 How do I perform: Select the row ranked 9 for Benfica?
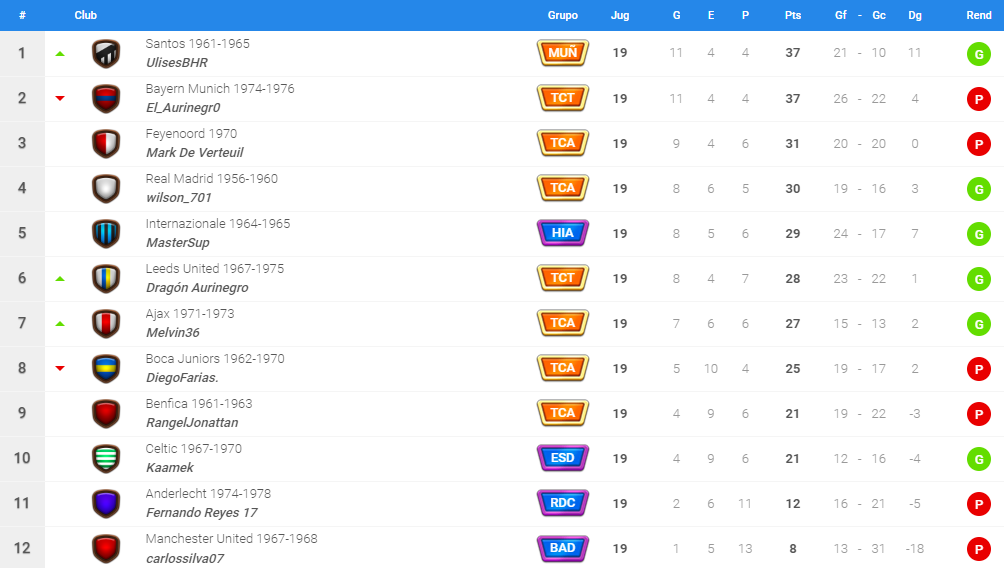pos(502,414)
